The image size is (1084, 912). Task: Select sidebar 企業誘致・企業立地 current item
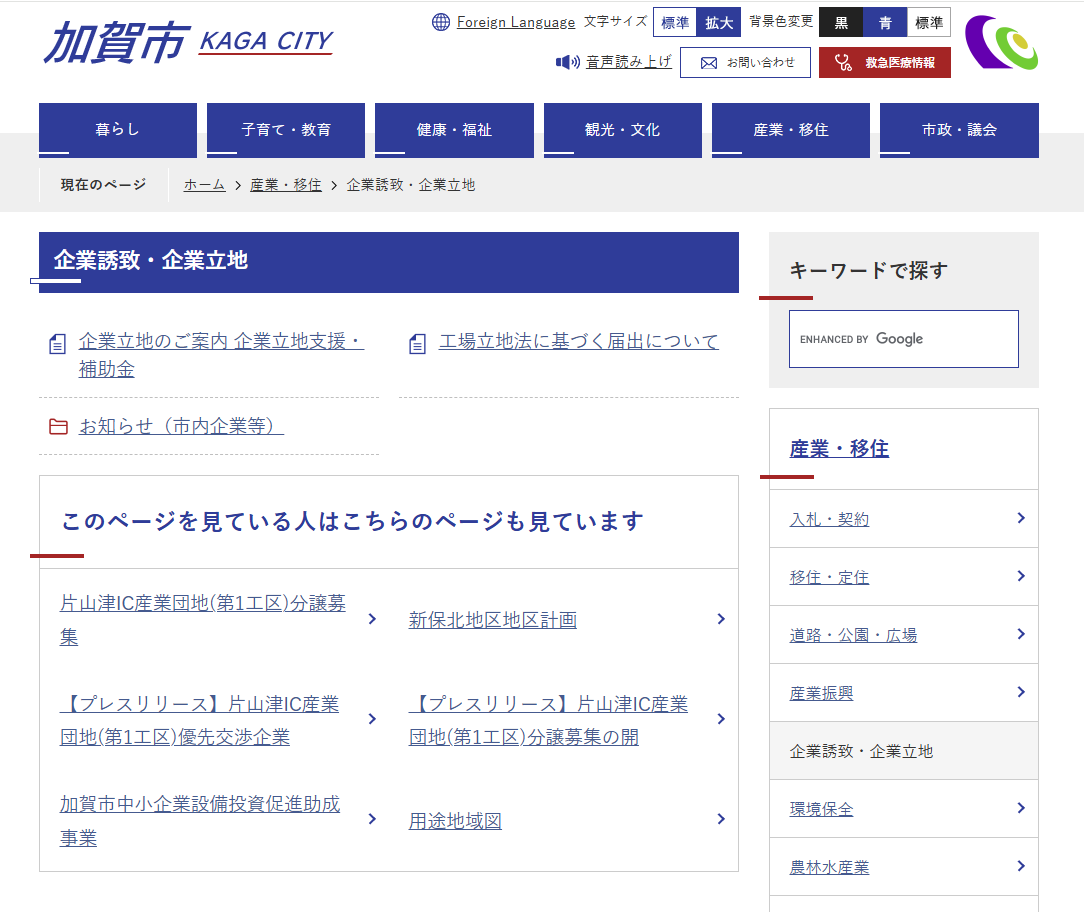pyautogui.click(x=904, y=751)
